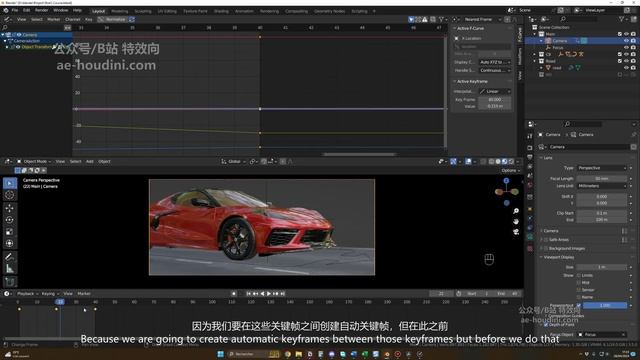The image size is (640, 360).
Task: Select the Annotate tool
Action: click(10, 257)
